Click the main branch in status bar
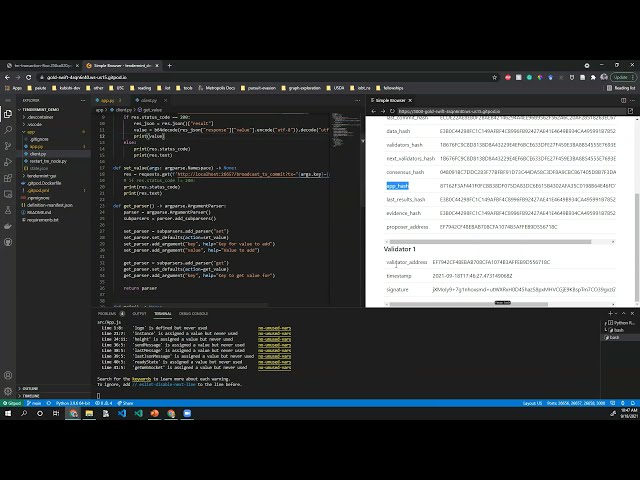The height and width of the screenshot is (480, 640). (34, 403)
